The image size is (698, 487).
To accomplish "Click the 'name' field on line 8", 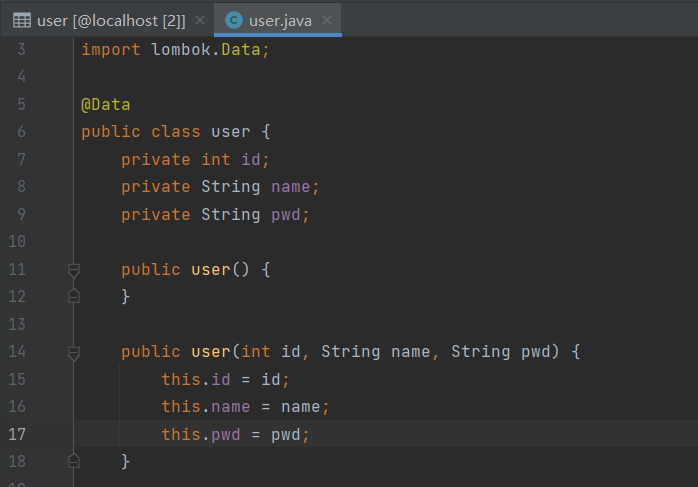I will point(290,187).
